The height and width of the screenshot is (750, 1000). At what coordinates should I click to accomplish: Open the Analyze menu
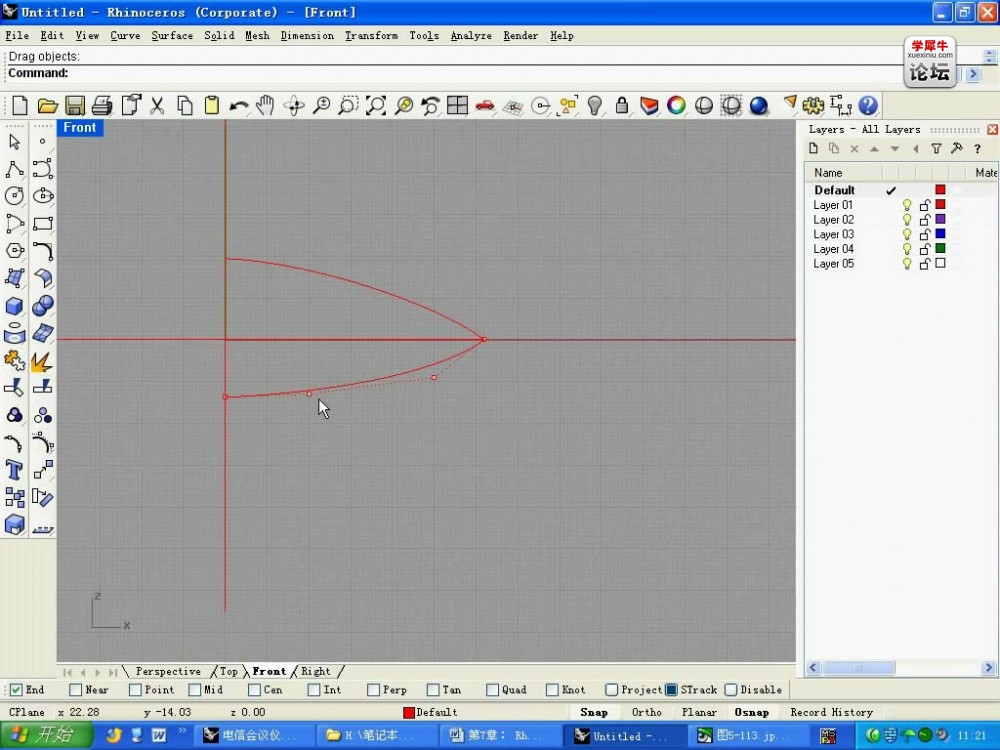point(471,36)
